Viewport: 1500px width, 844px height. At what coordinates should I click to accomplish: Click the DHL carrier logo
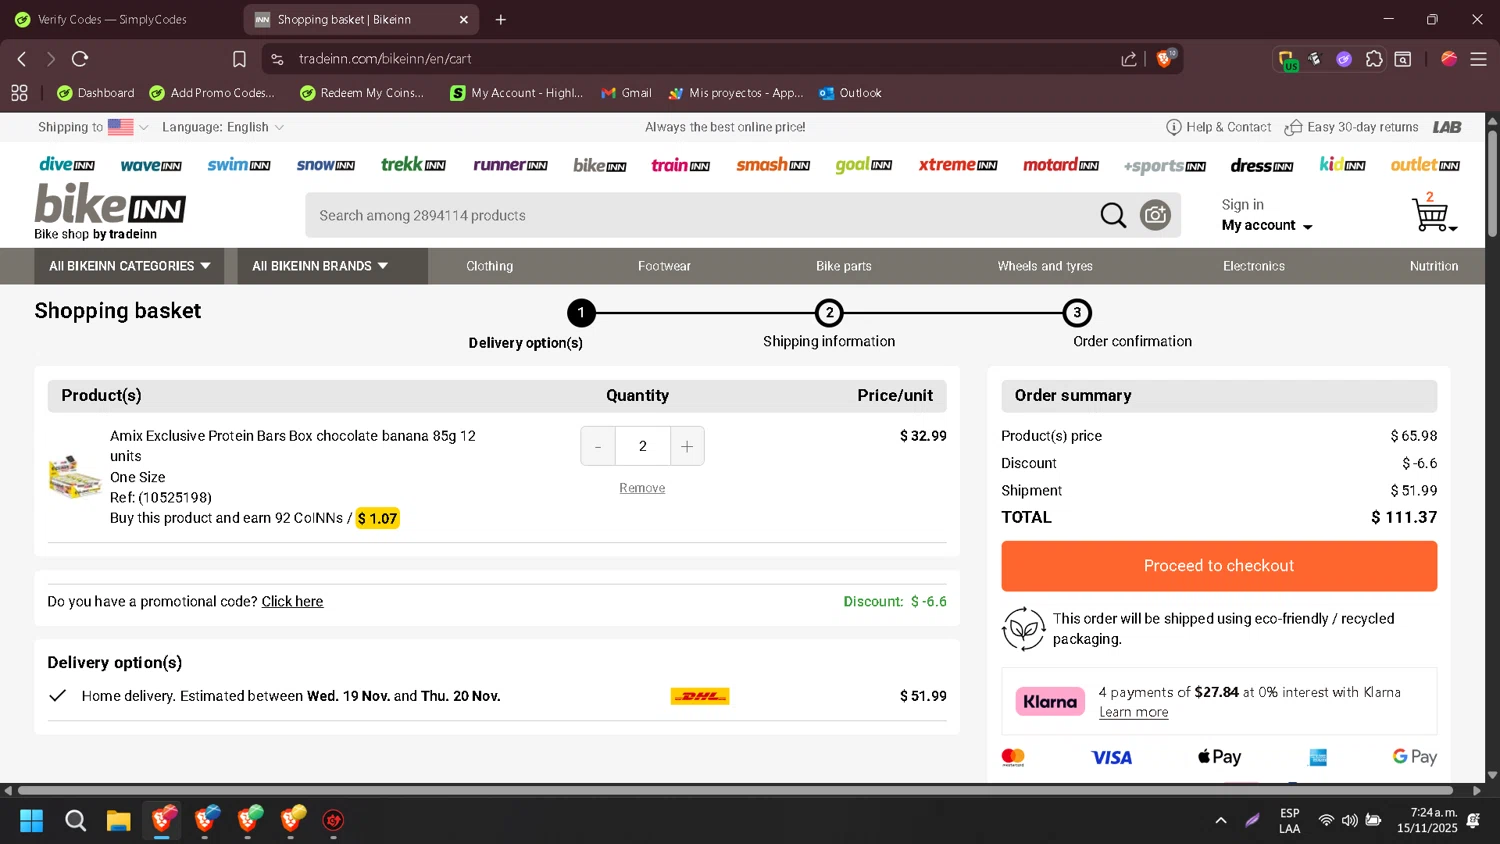coord(700,696)
